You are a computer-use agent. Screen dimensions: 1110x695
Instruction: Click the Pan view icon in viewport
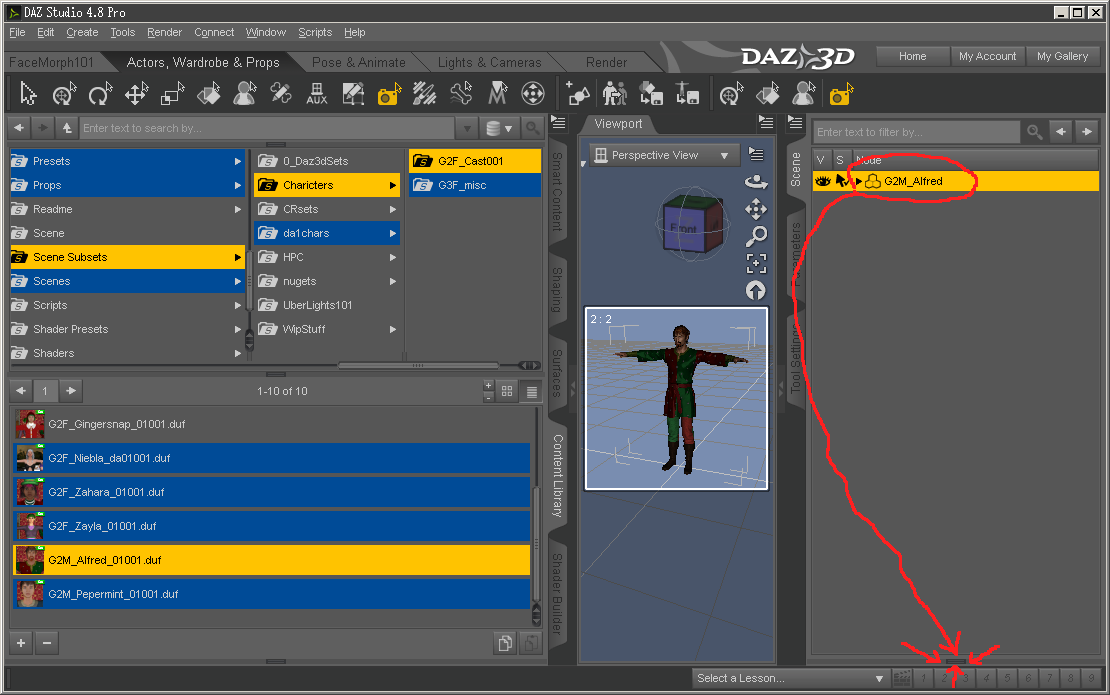coord(756,209)
